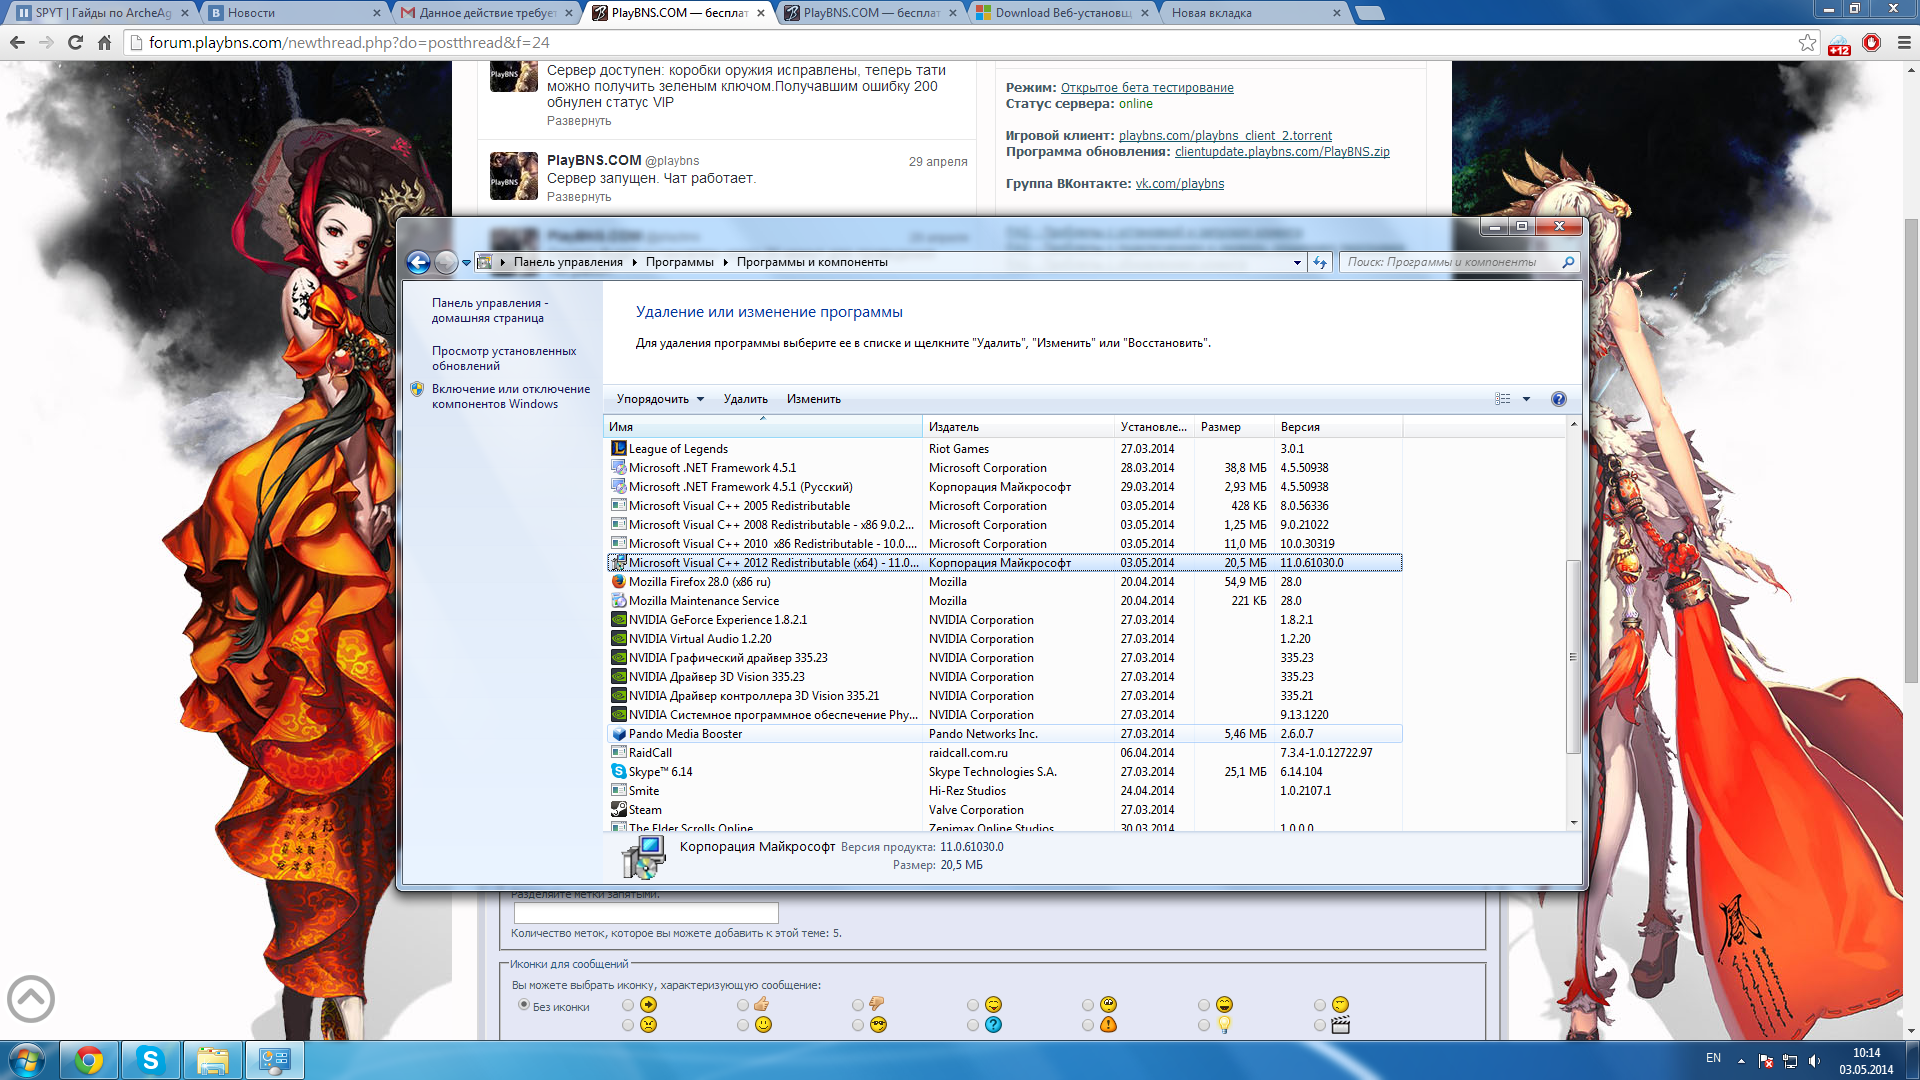This screenshot has height=1080, width=1920.
Task: Click the Back arrow in Control Panel window
Action: pyautogui.click(x=418, y=262)
